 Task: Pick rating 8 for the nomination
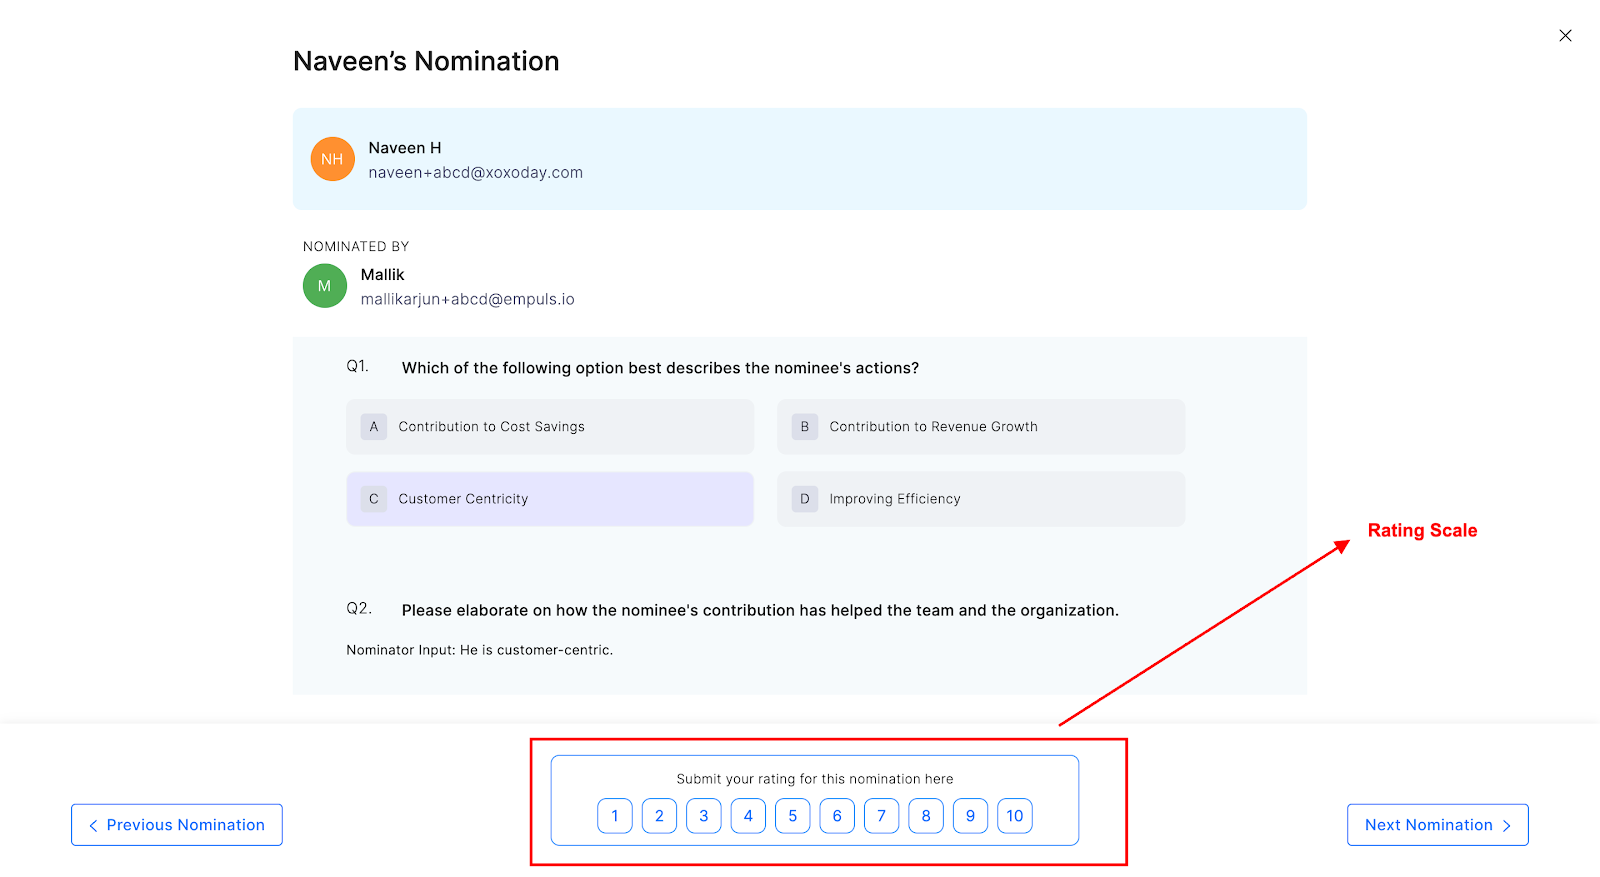coord(926,816)
